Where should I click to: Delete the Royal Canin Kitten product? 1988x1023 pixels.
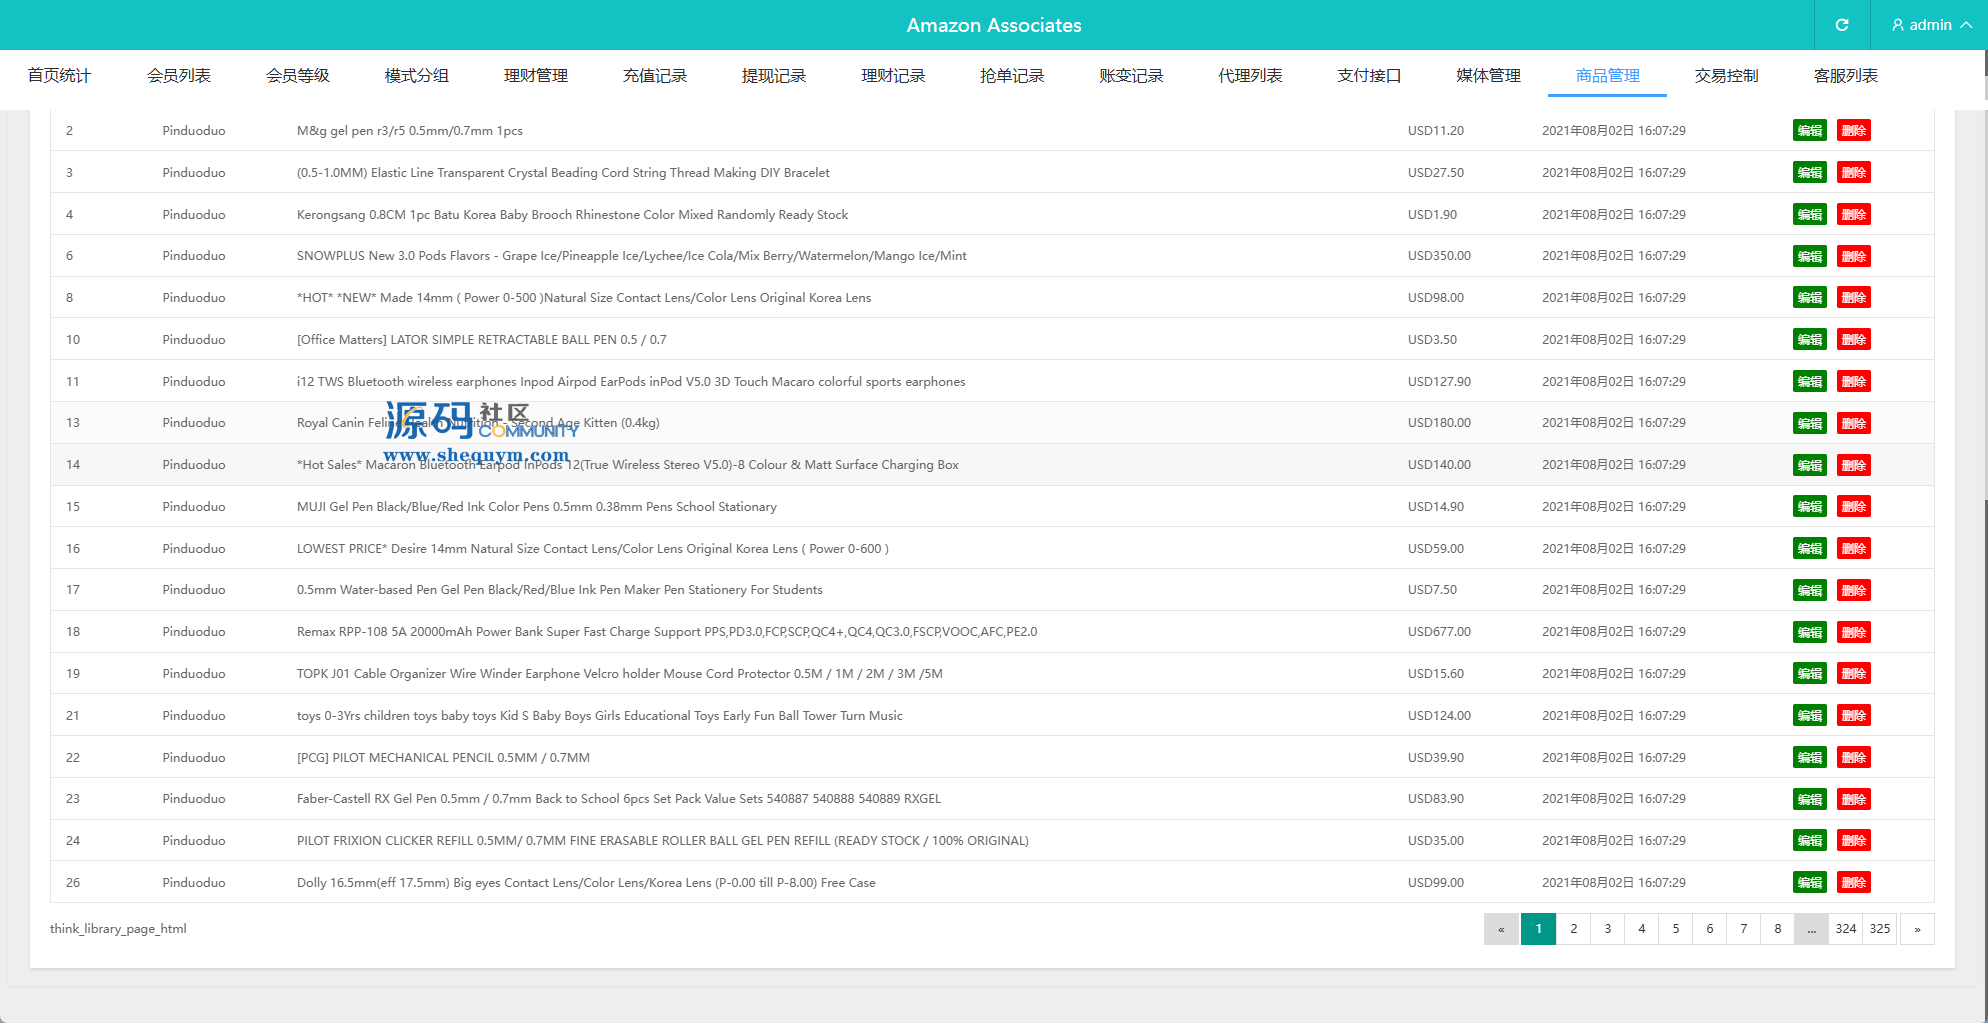coord(1853,423)
